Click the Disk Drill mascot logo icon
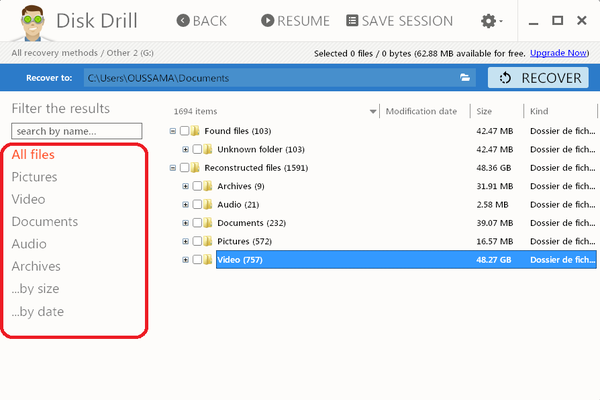 25,21
